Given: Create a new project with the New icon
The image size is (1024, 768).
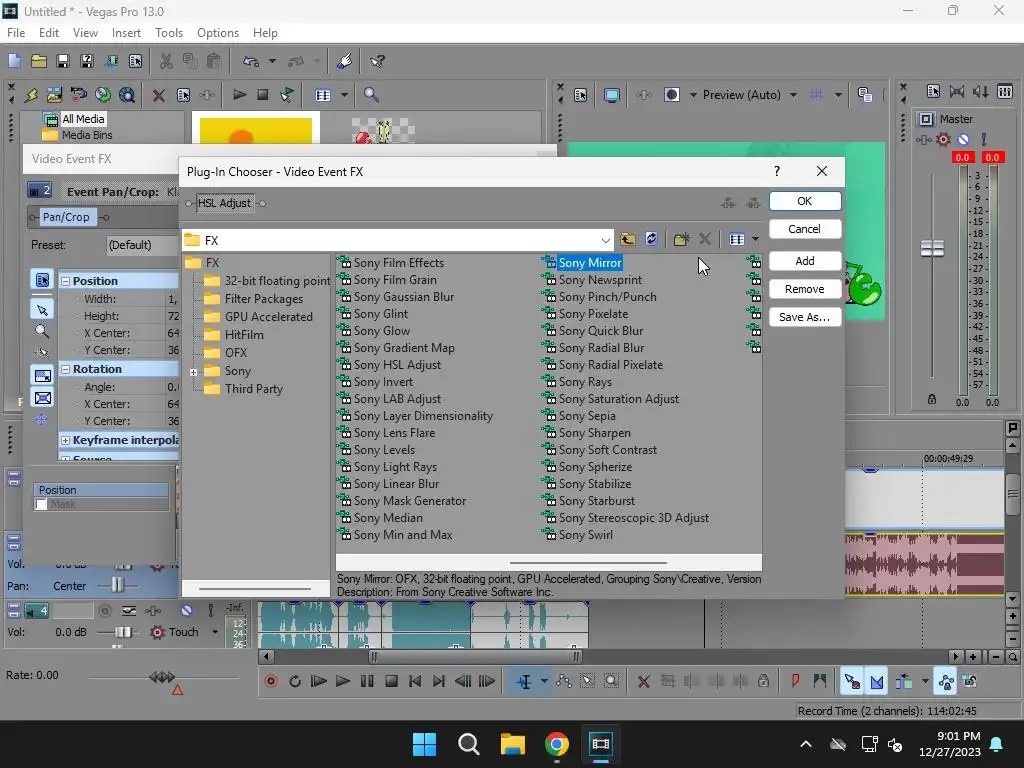Looking at the screenshot, I should tap(14, 61).
